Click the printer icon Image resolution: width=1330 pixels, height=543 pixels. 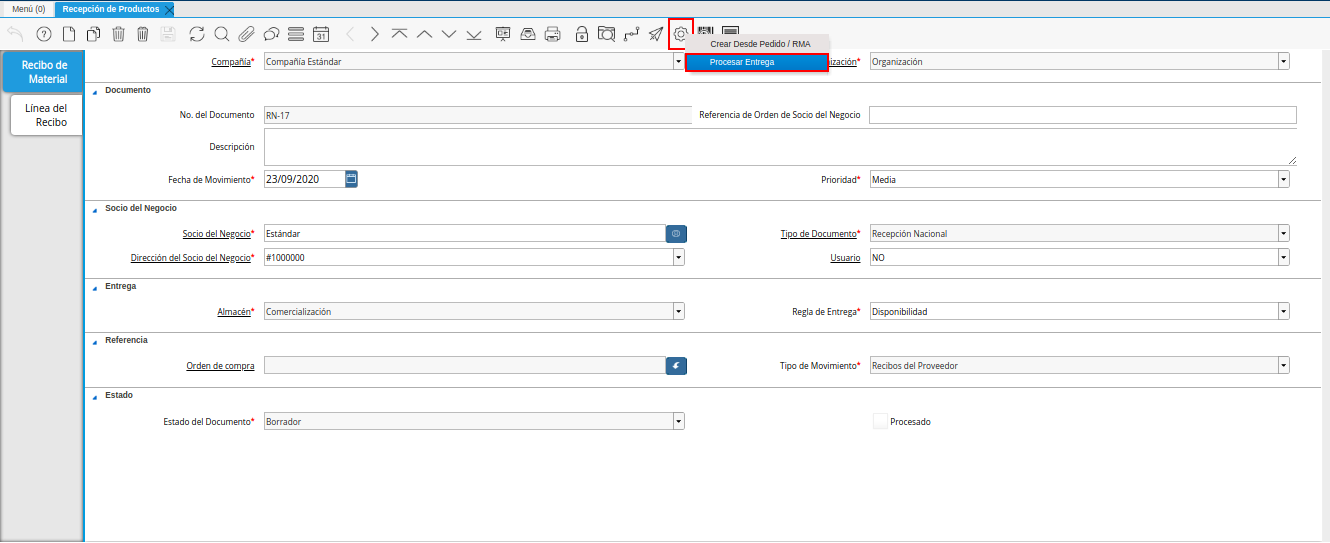pos(552,34)
